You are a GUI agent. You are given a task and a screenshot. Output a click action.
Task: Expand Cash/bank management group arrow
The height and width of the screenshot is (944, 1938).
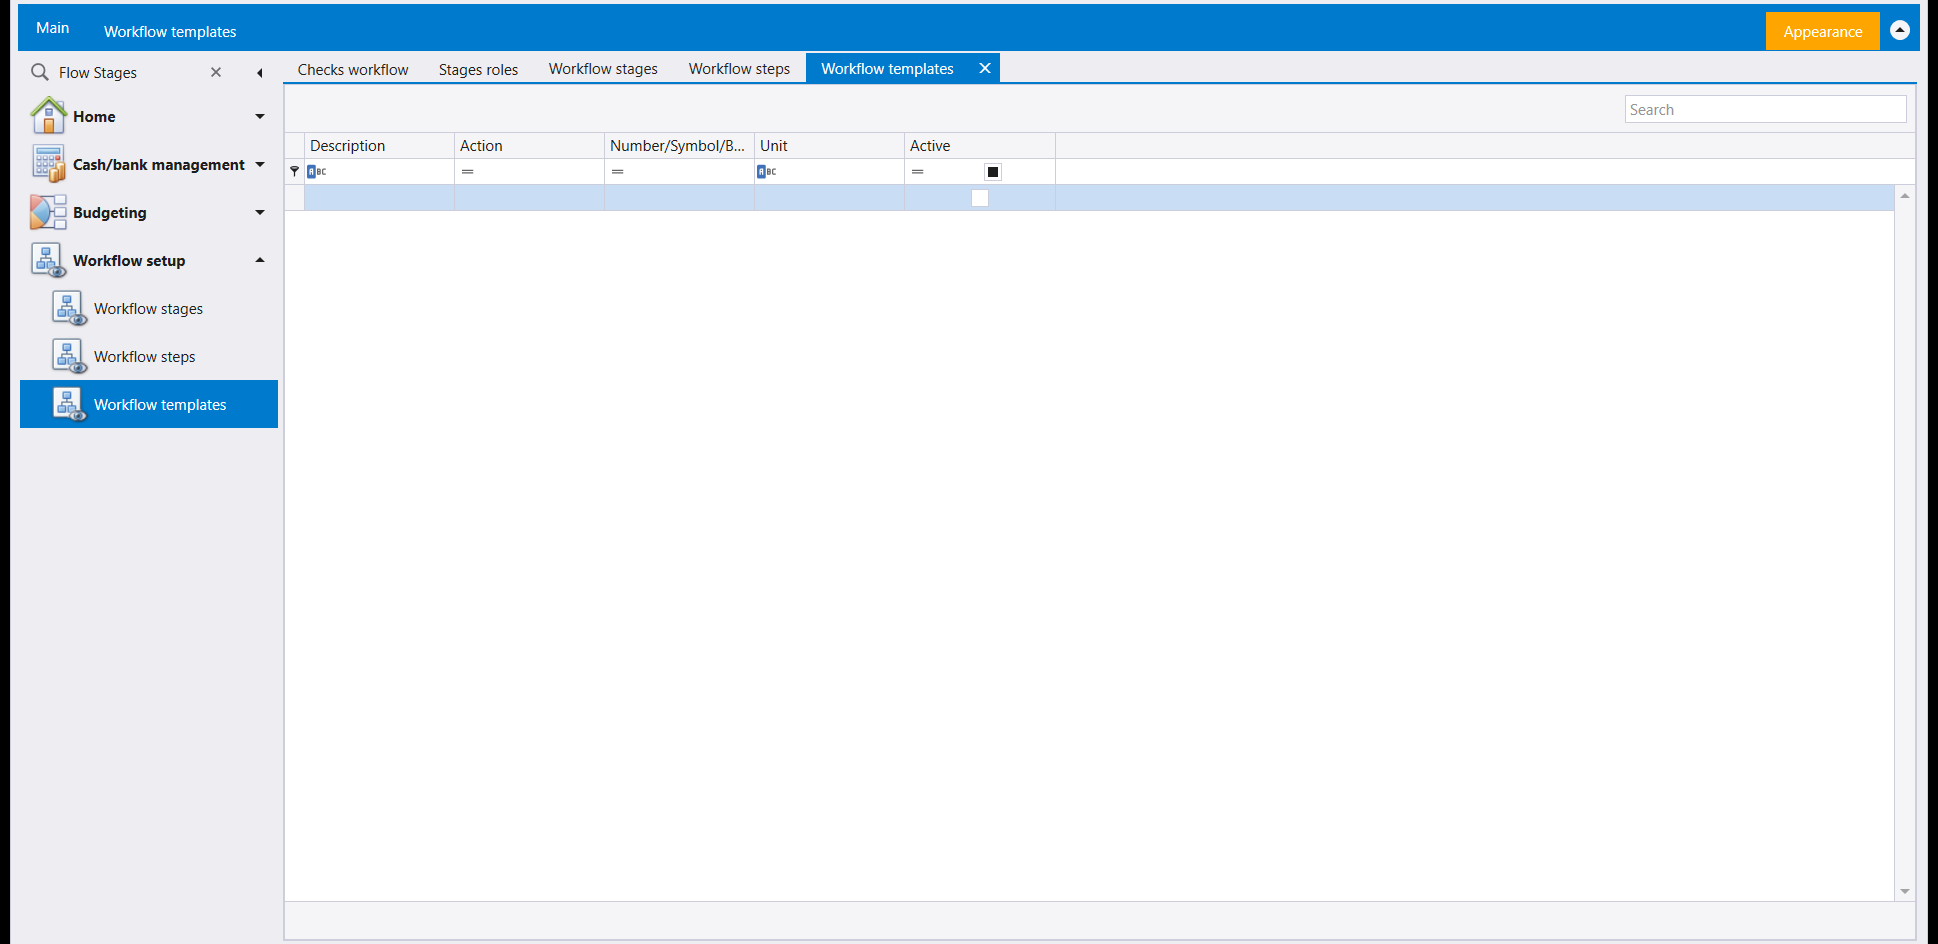[260, 164]
